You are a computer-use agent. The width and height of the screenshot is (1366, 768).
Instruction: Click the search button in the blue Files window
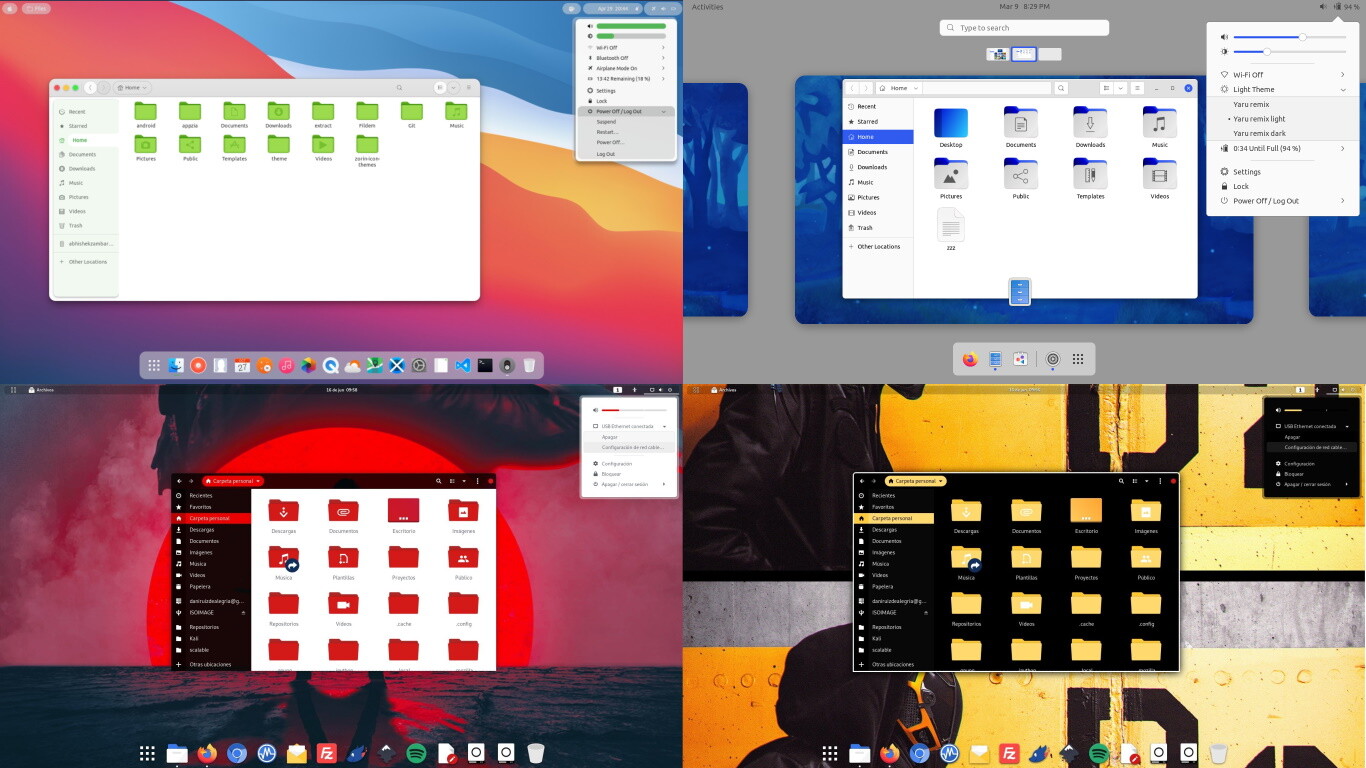tap(1062, 88)
